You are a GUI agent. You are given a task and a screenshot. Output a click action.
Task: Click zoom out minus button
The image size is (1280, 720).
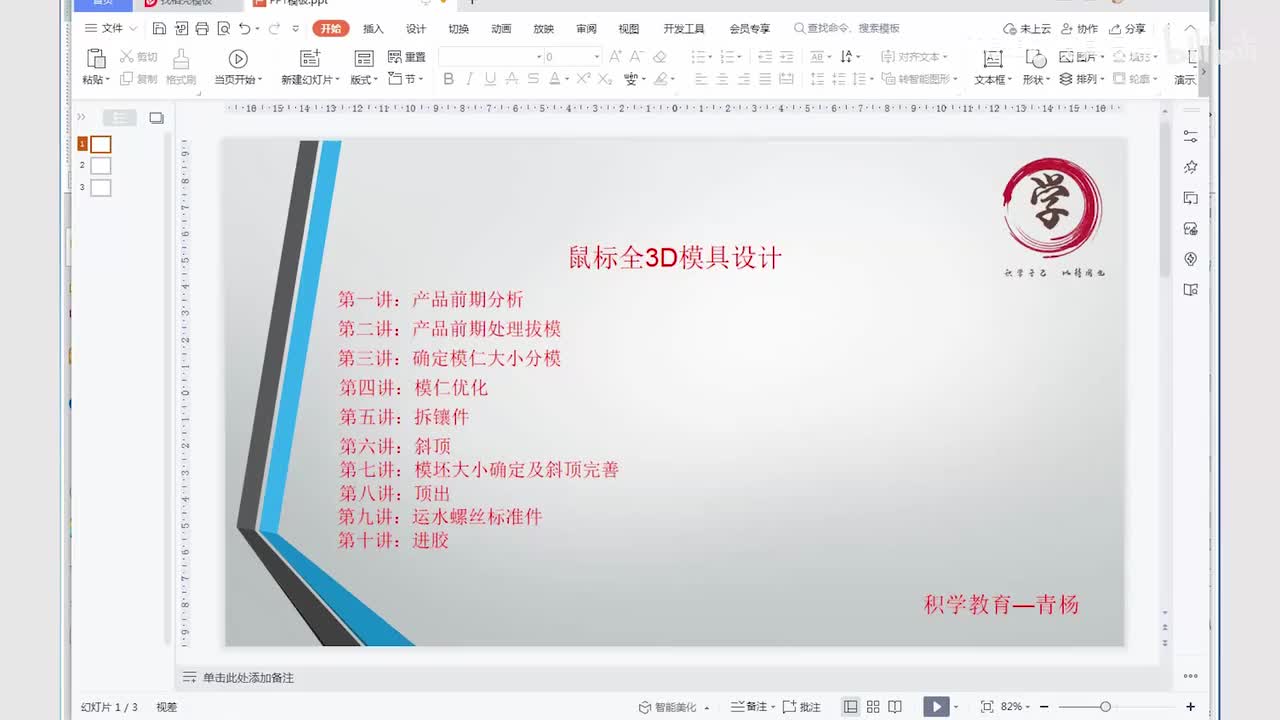point(1043,706)
